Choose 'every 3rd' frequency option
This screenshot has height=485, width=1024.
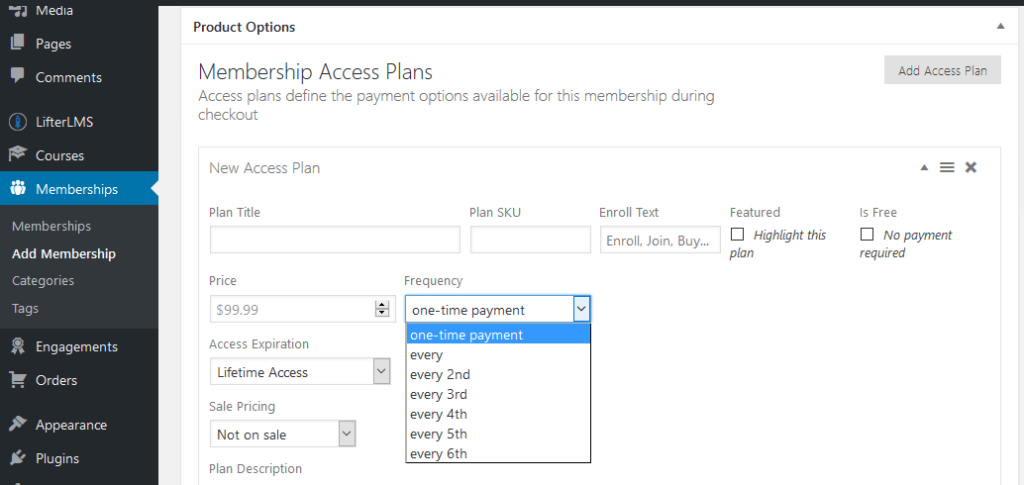click(x=440, y=394)
